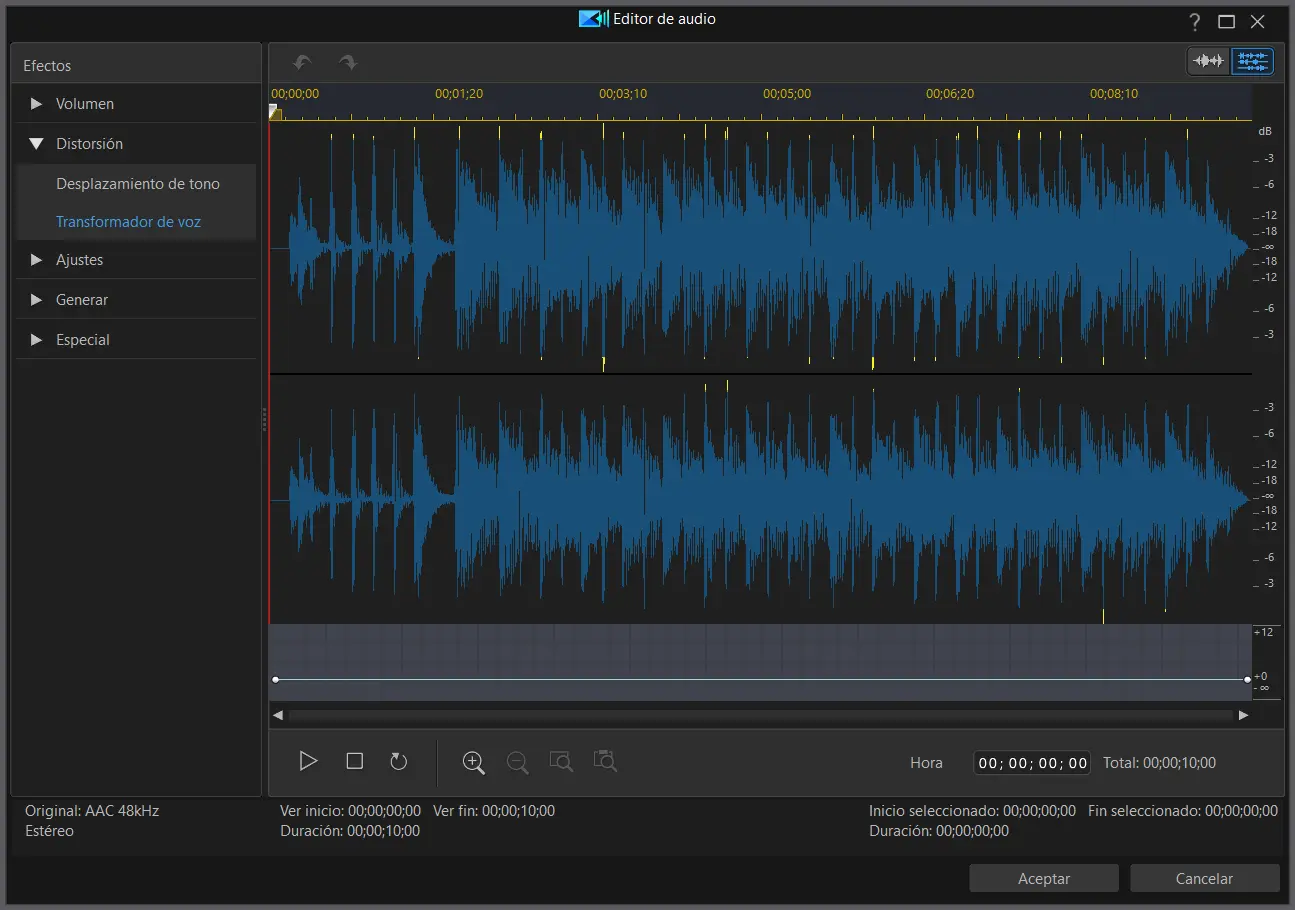Click the Hora timecode input field

pos(1032,763)
